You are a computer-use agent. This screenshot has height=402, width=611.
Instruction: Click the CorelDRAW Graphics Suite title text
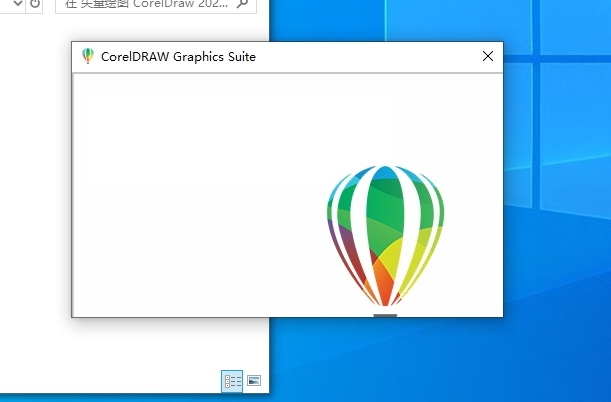(178, 57)
